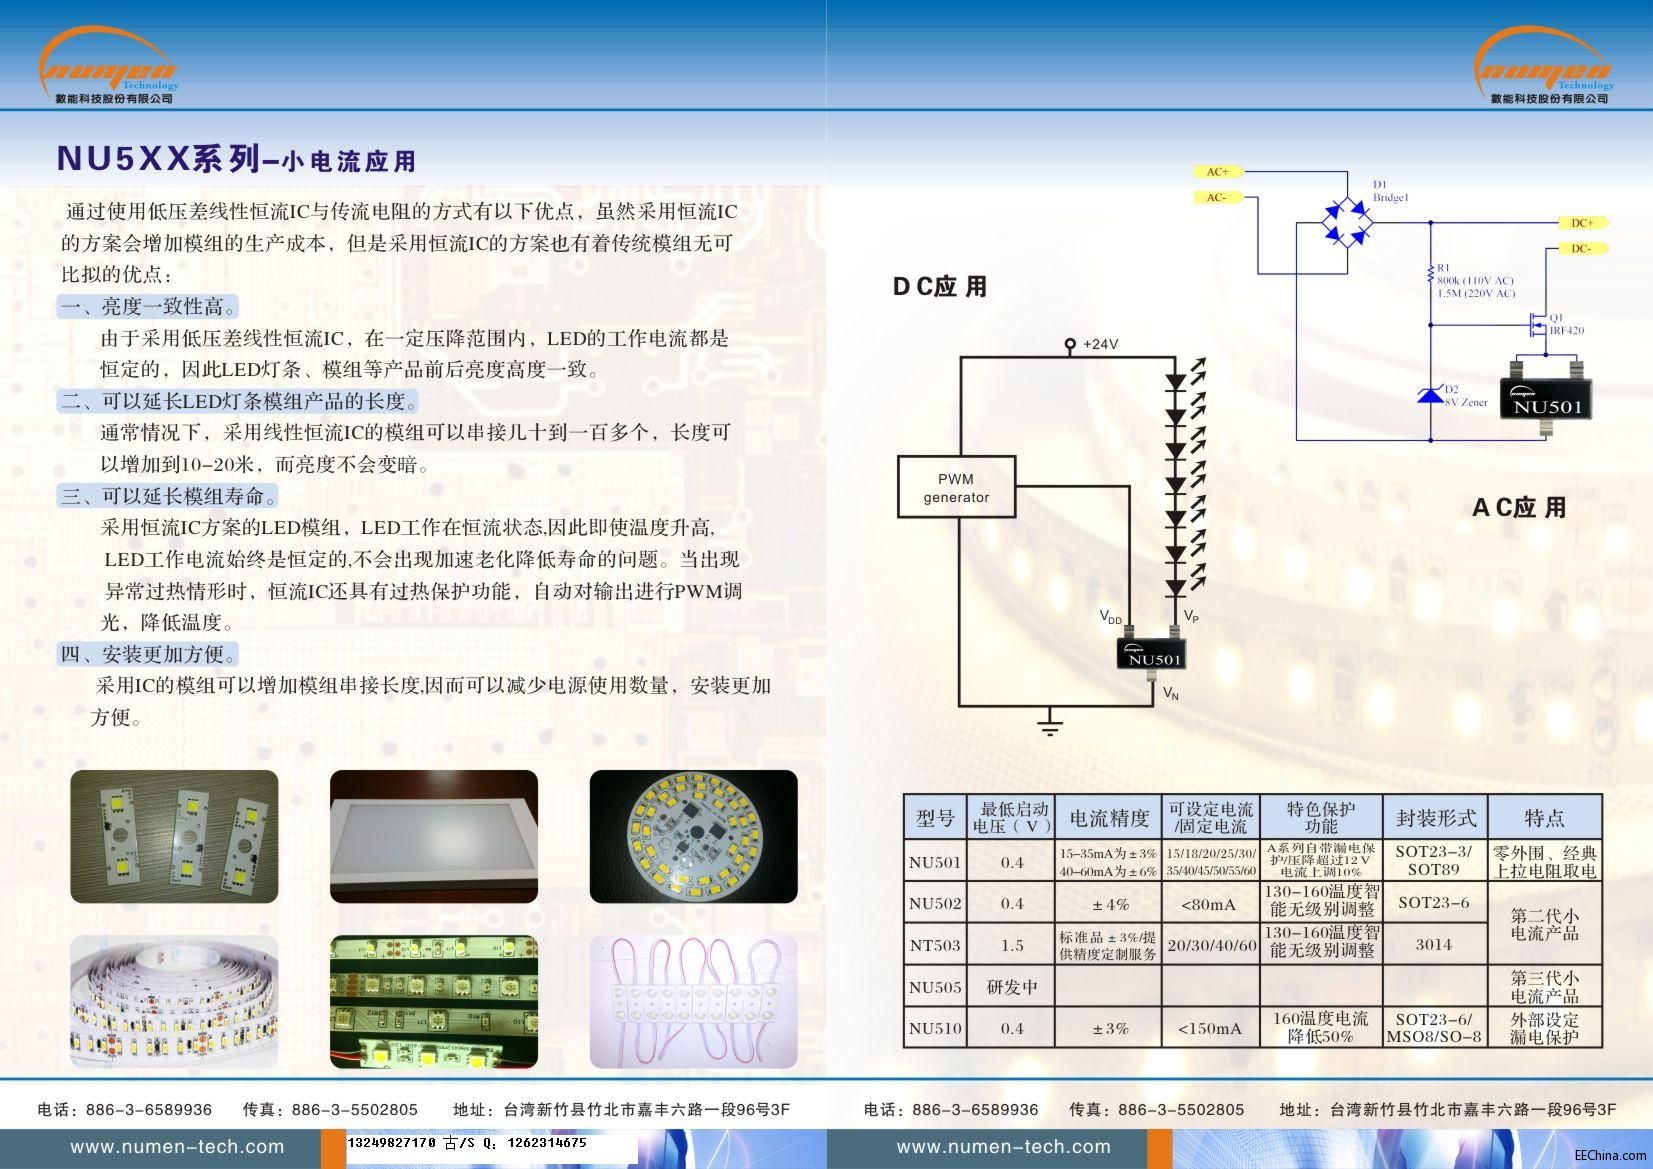Click the NU501 chip in DC circuit
This screenshot has height=1169, width=1653.
pos(1151,652)
